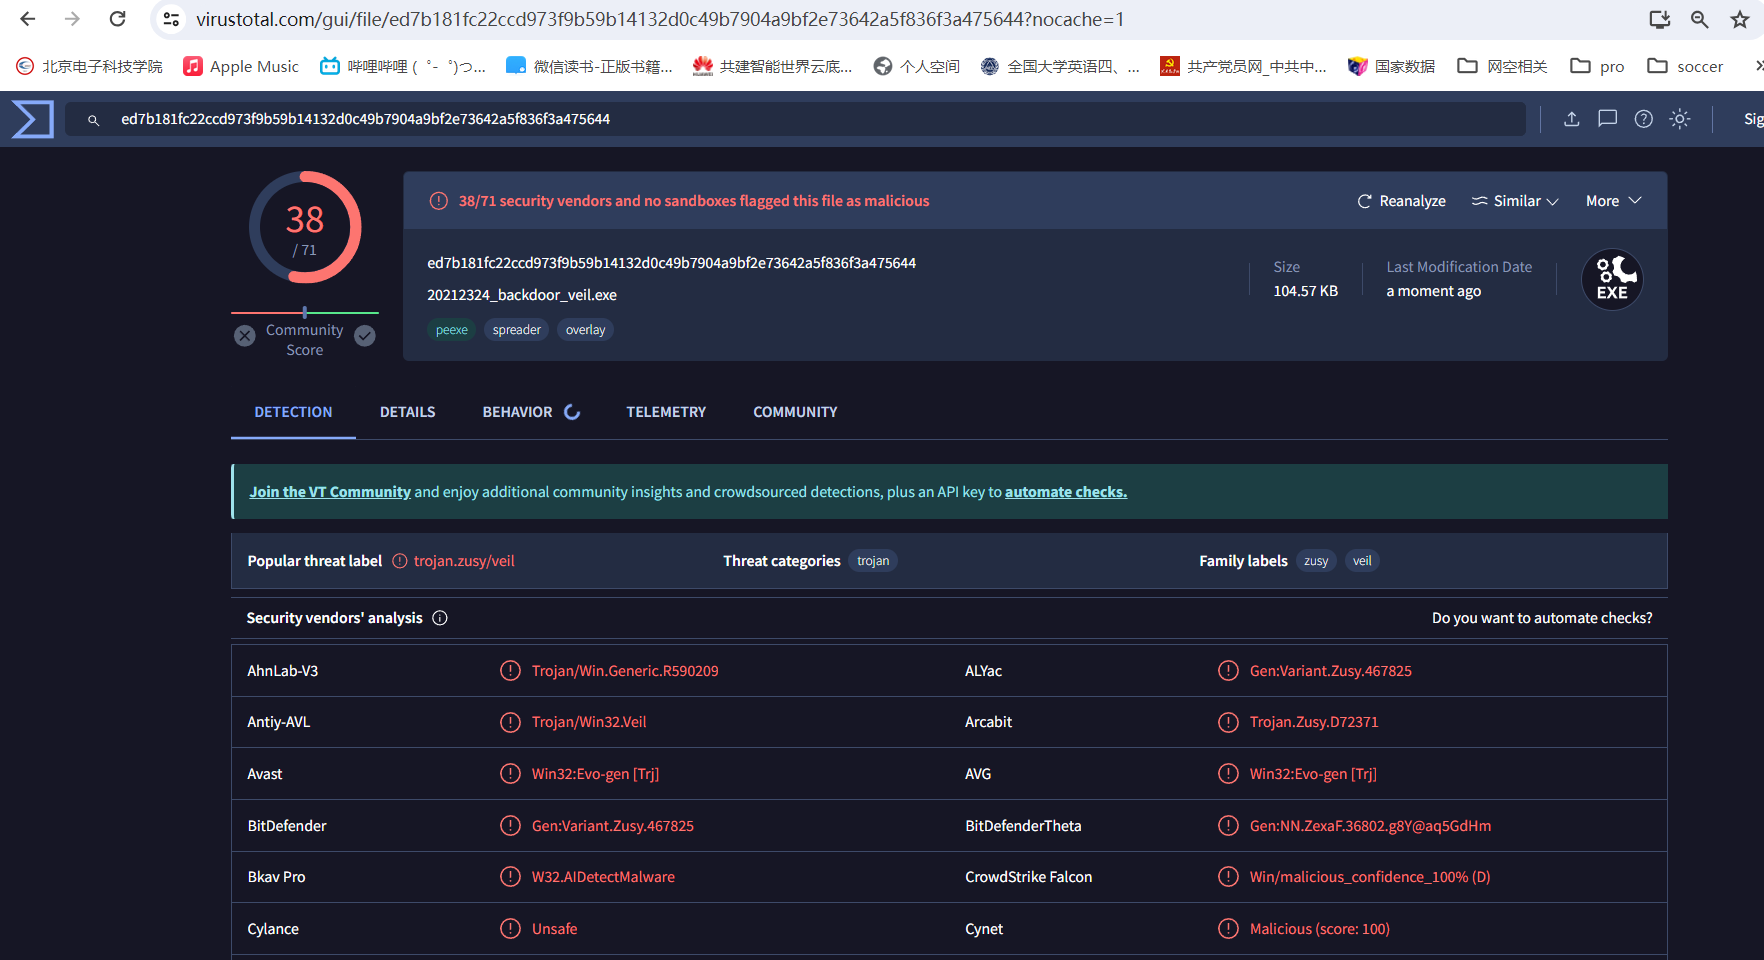This screenshot has height=960, width=1764.
Task: Click the red alert icon in detection banner
Action: (x=438, y=201)
